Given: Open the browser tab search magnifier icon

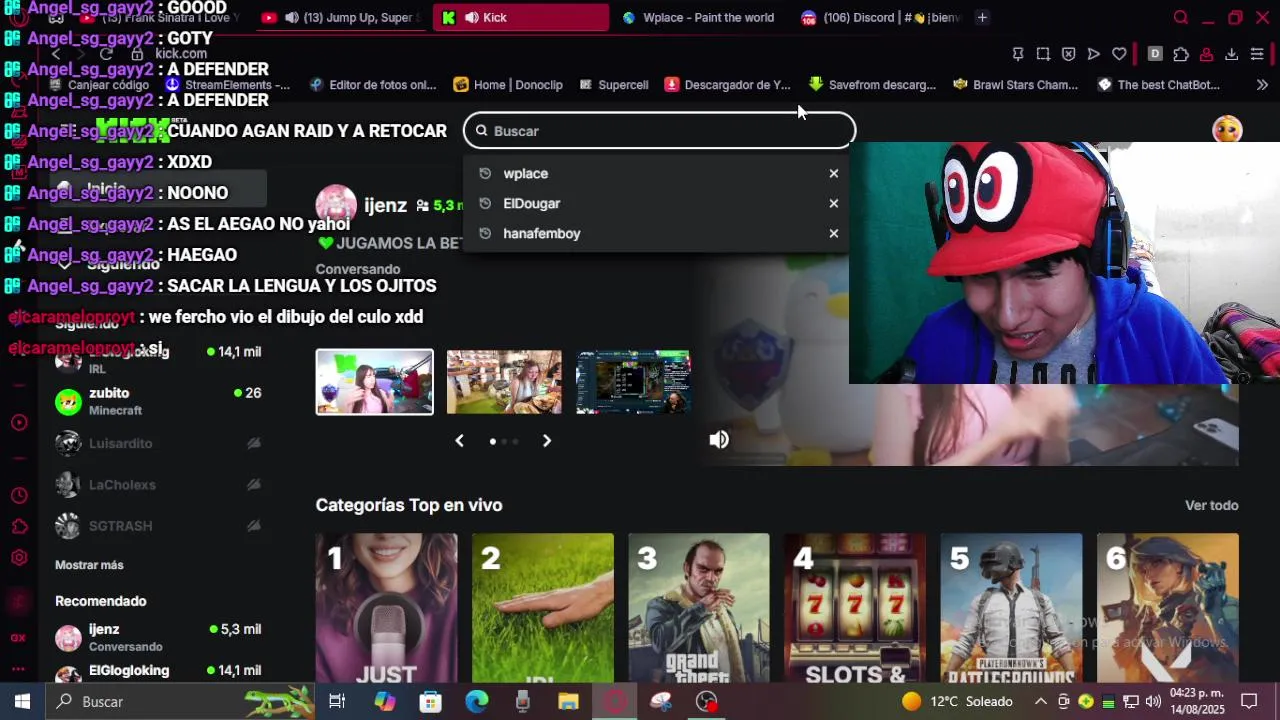Looking at the screenshot, I should [x=1181, y=17].
